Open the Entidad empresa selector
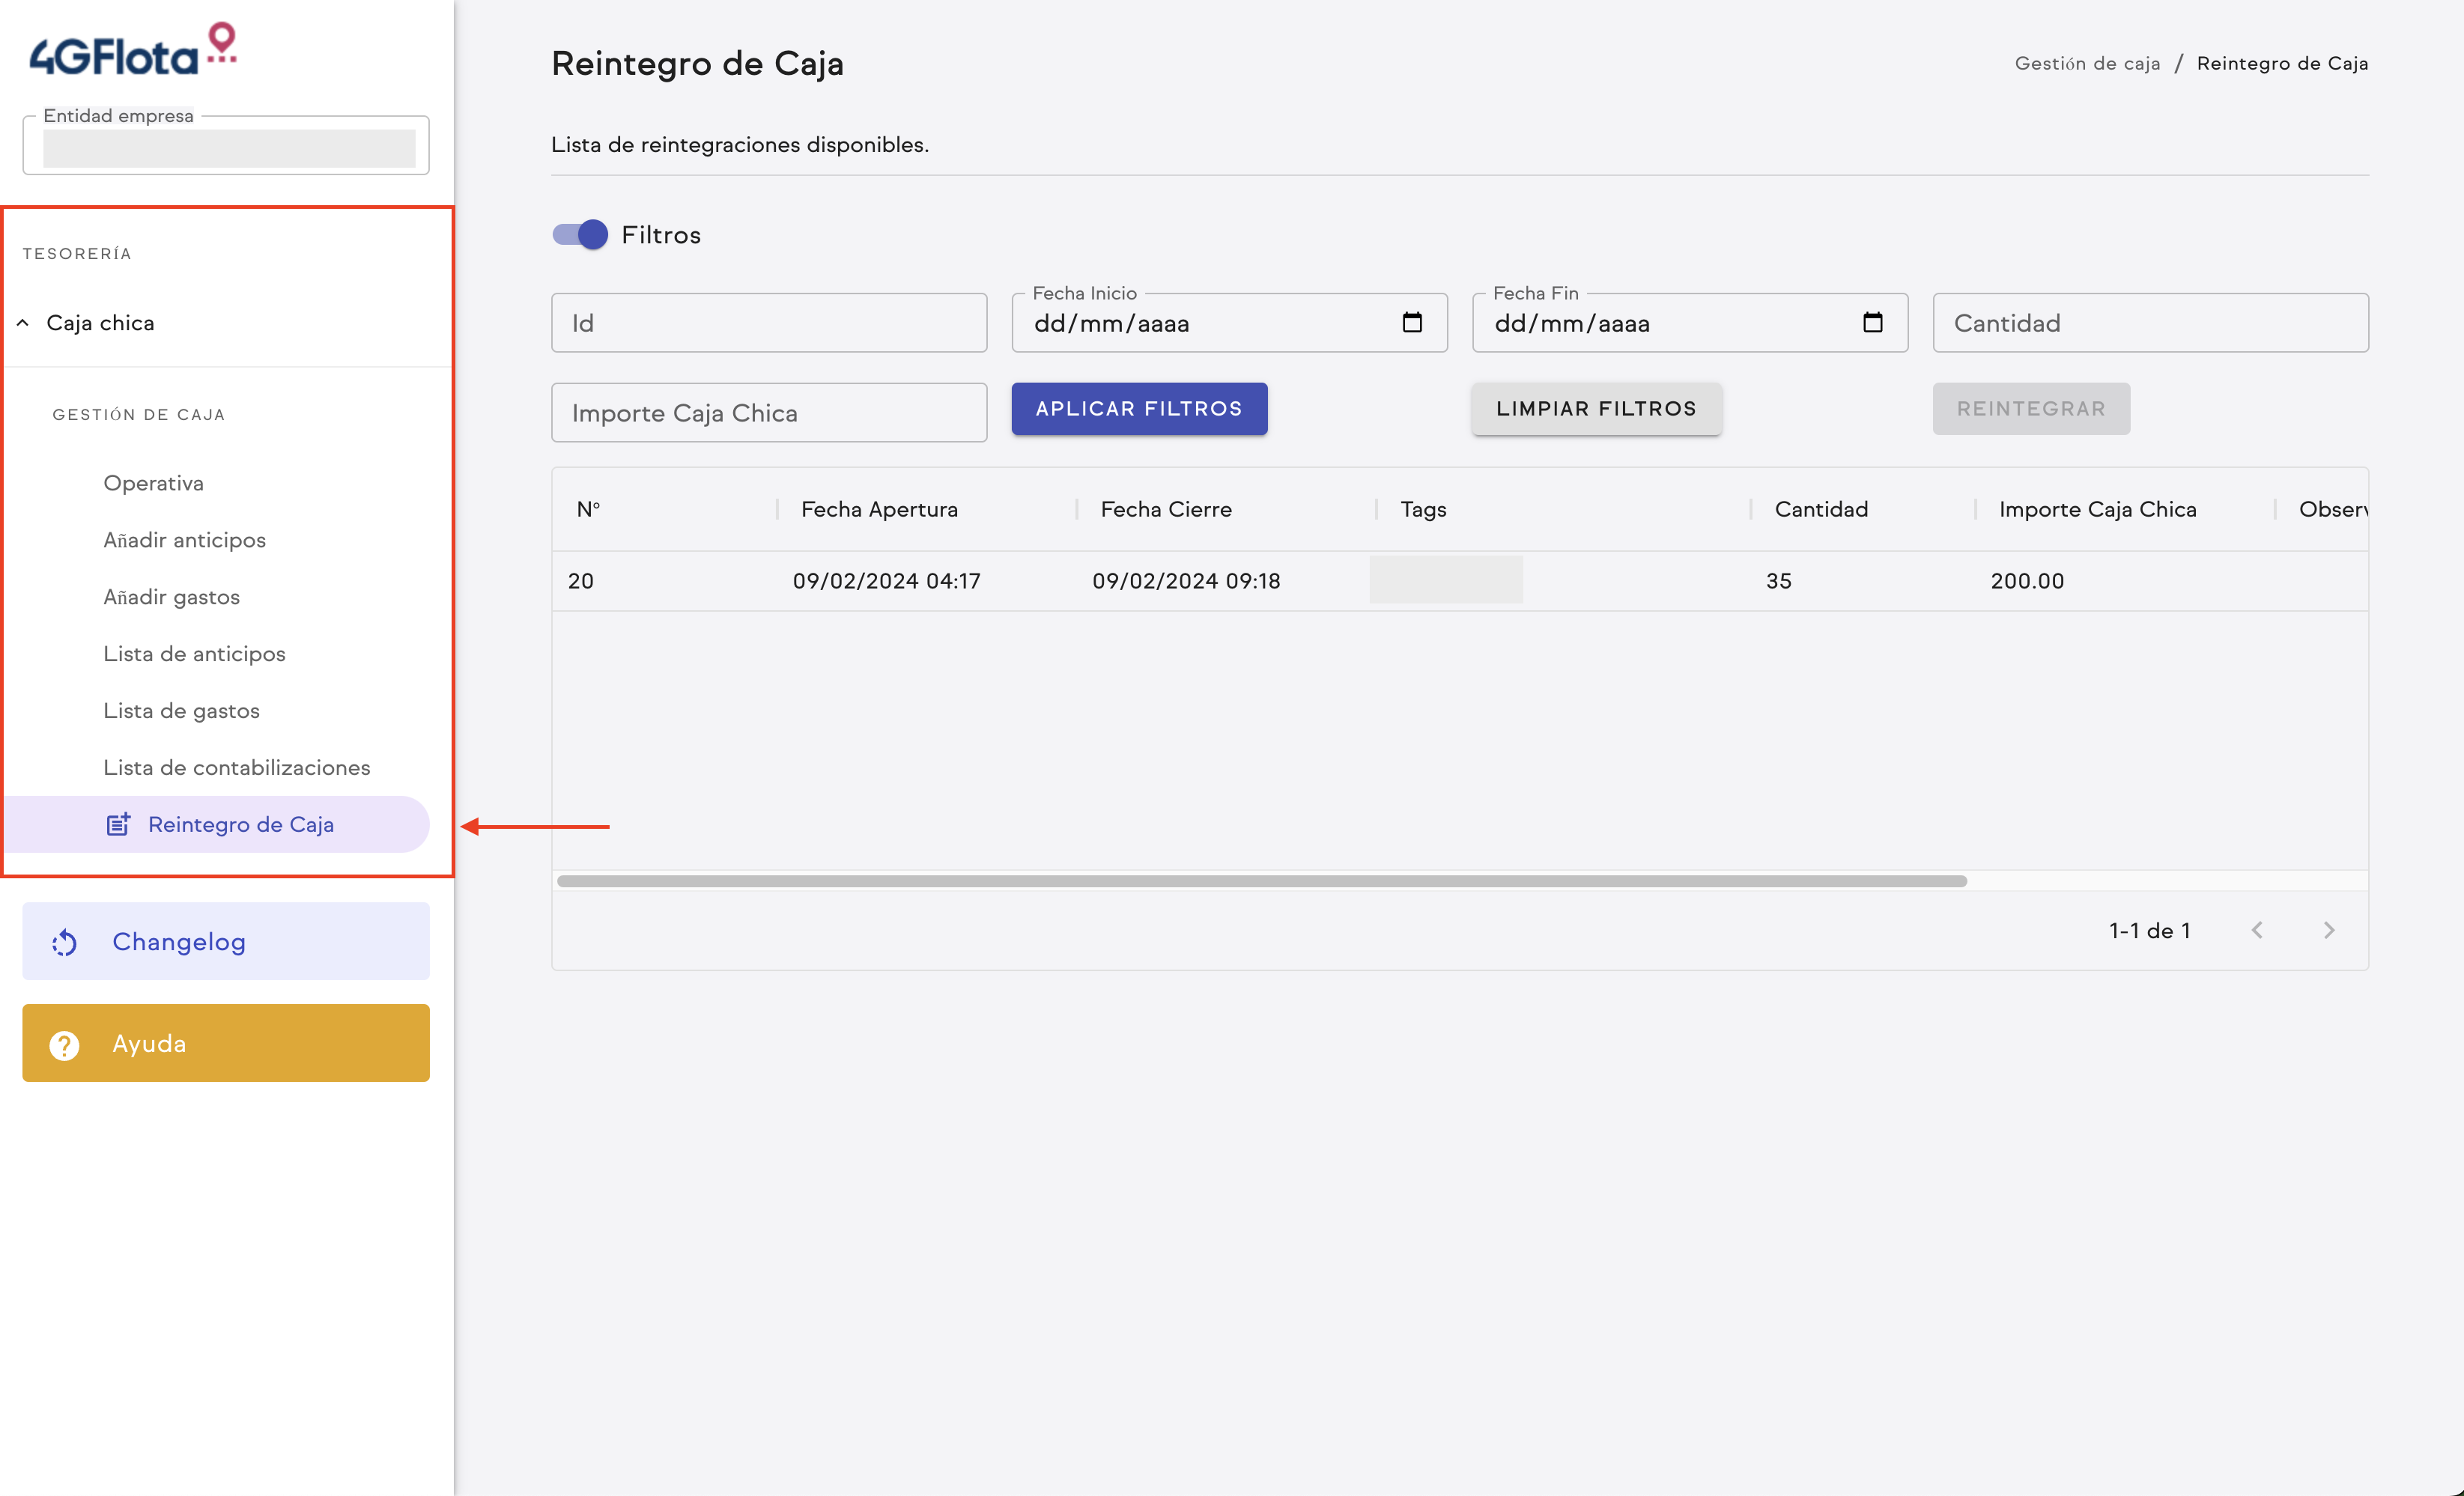Screen dimensions: 2464x1496 pos(228,149)
